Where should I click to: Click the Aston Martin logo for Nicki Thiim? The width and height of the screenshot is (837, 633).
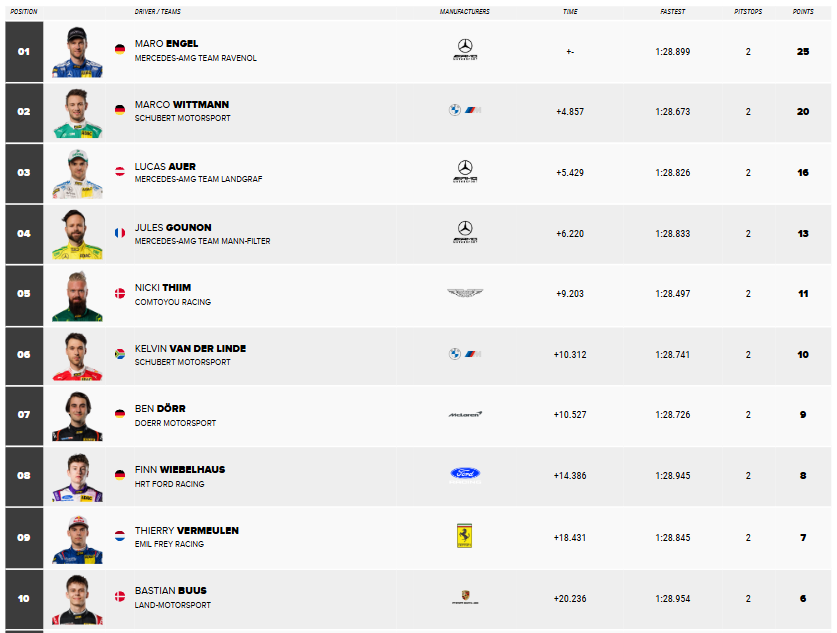pyautogui.click(x=465, y=293)
